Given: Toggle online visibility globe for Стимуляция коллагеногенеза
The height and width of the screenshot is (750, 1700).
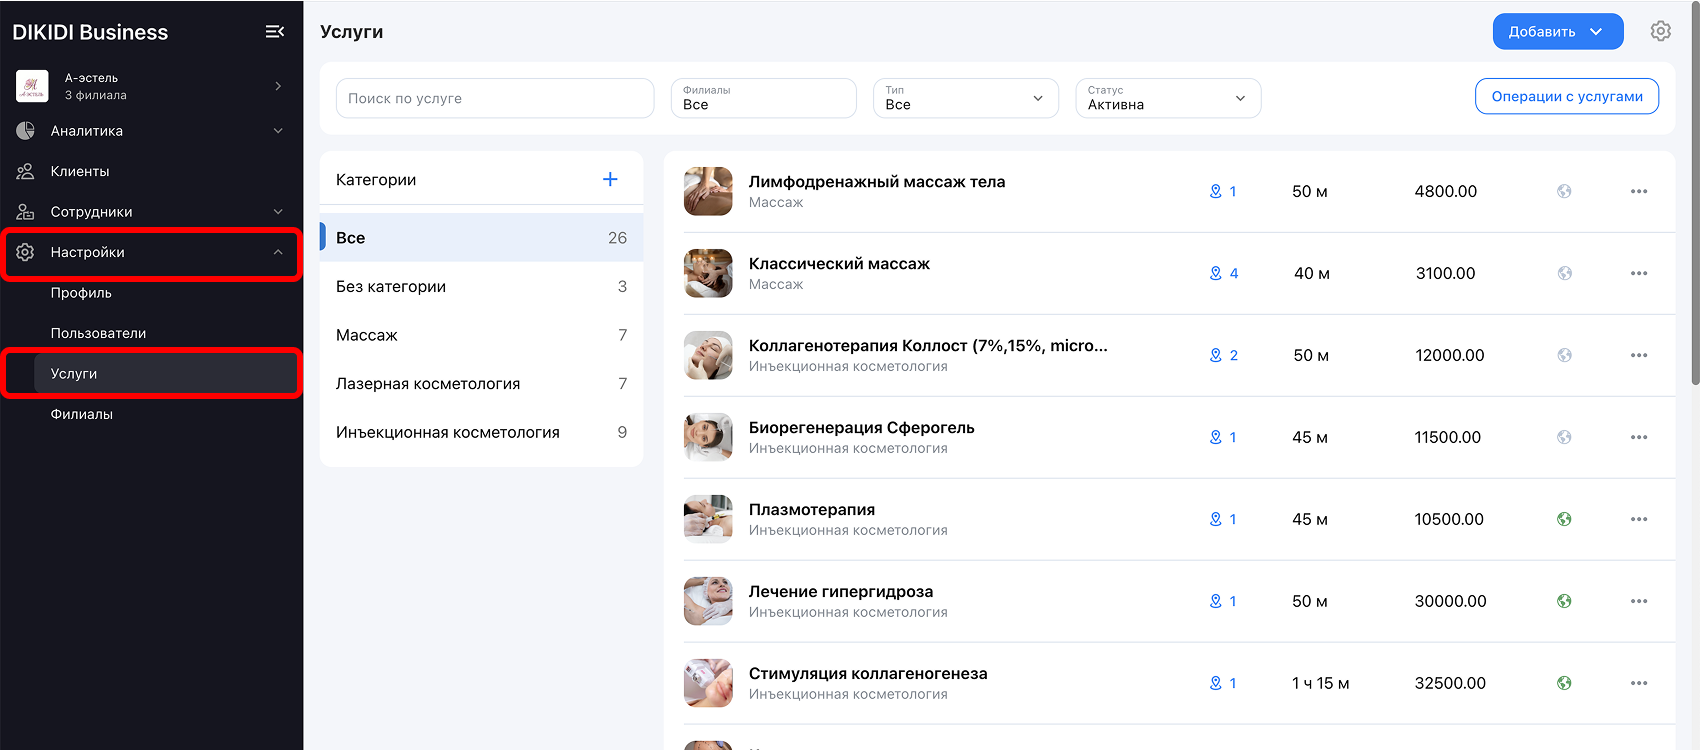Looking at the screenshot, I should [1564, 683].
